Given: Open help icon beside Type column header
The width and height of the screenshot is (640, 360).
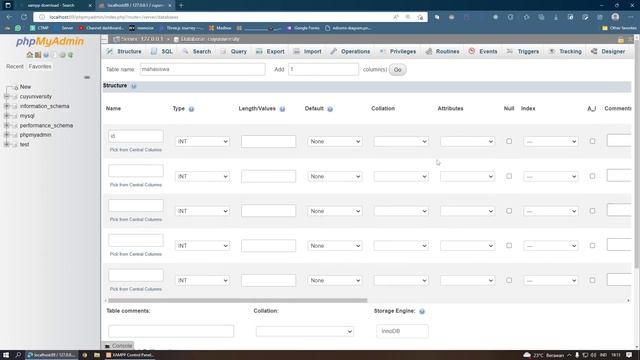Looking at the screenshot, I should pos(191,109).
